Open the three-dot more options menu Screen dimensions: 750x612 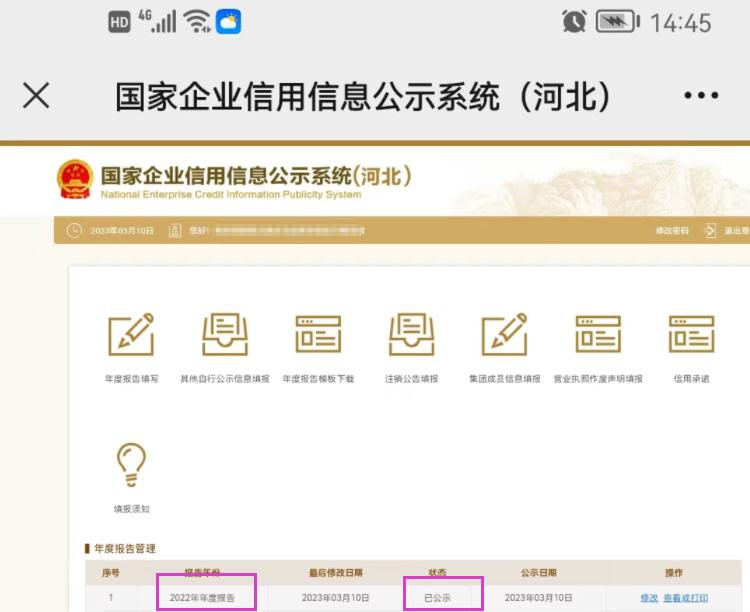pos(701,95)
